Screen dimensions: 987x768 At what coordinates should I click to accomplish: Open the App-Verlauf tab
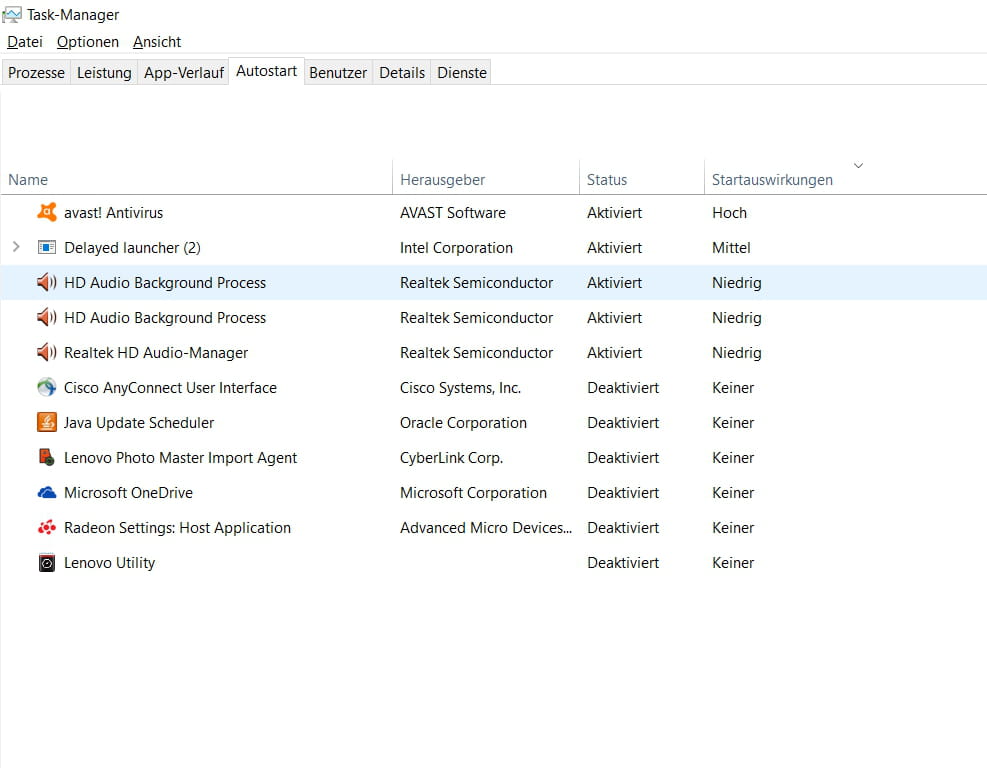[x=183, y=73]
